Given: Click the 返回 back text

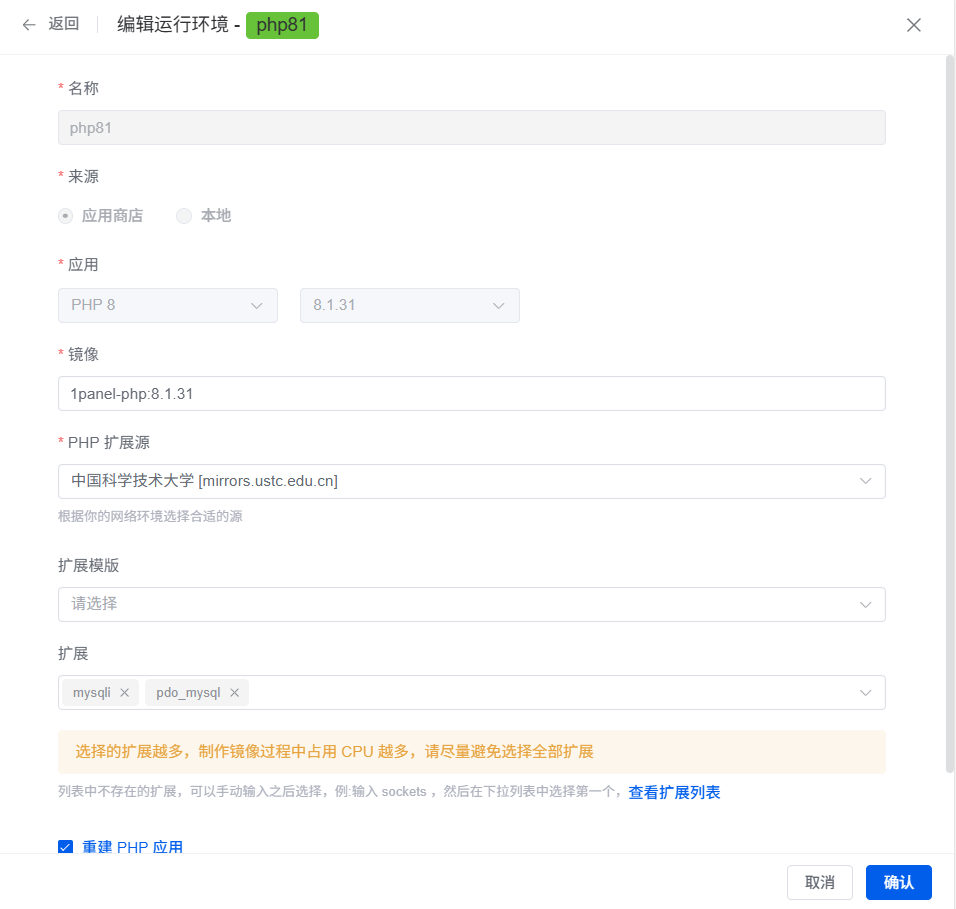Looking at the screenshot, I should (64, 25).
